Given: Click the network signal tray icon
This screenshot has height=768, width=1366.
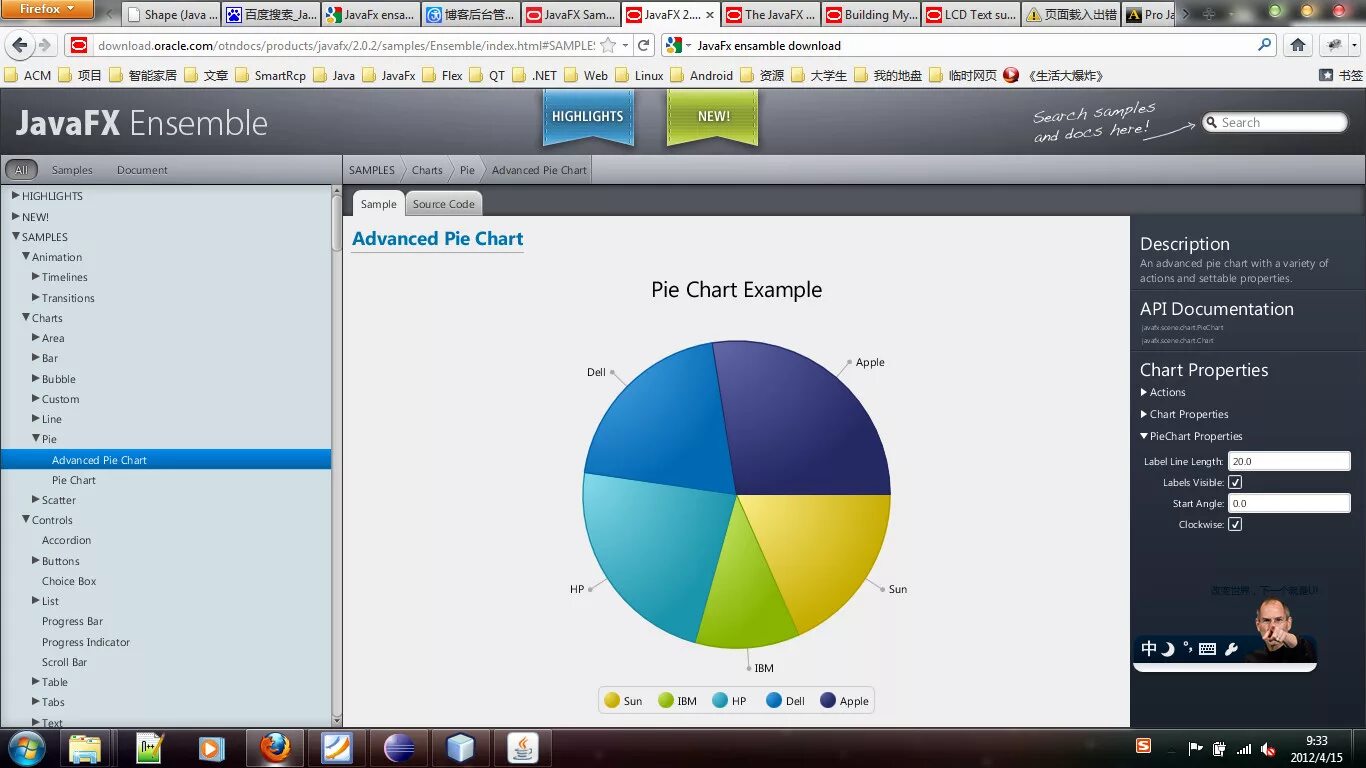Looking at the screenshot, I should pyautogui.click(x=1244, y=749).
